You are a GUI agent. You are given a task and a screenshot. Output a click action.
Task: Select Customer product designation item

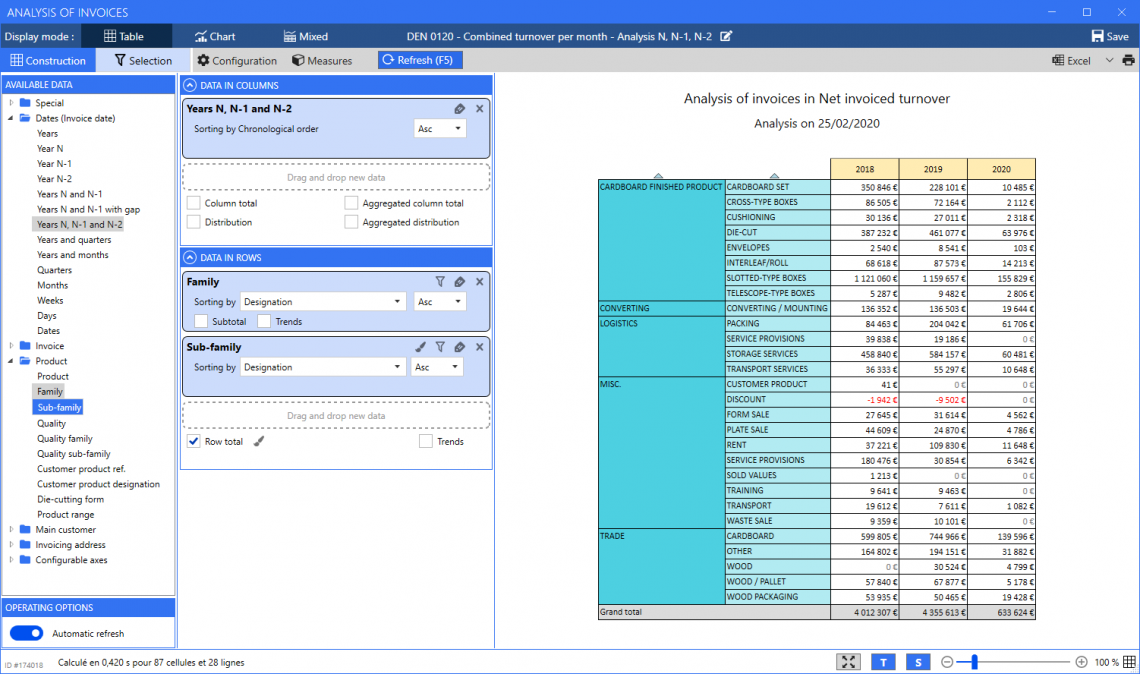pyautogui.click(x=98, y=484)
